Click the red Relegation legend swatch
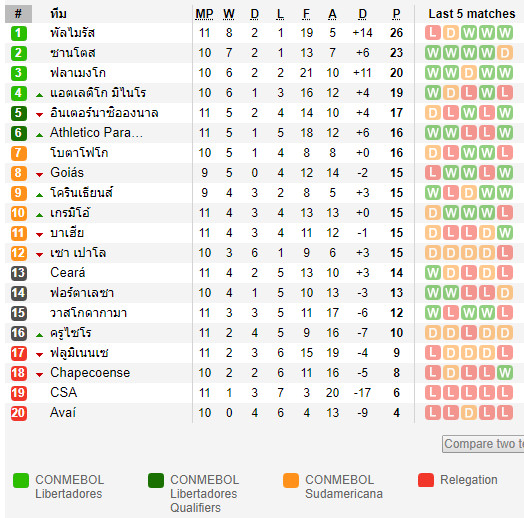 (x=426, y=480)
